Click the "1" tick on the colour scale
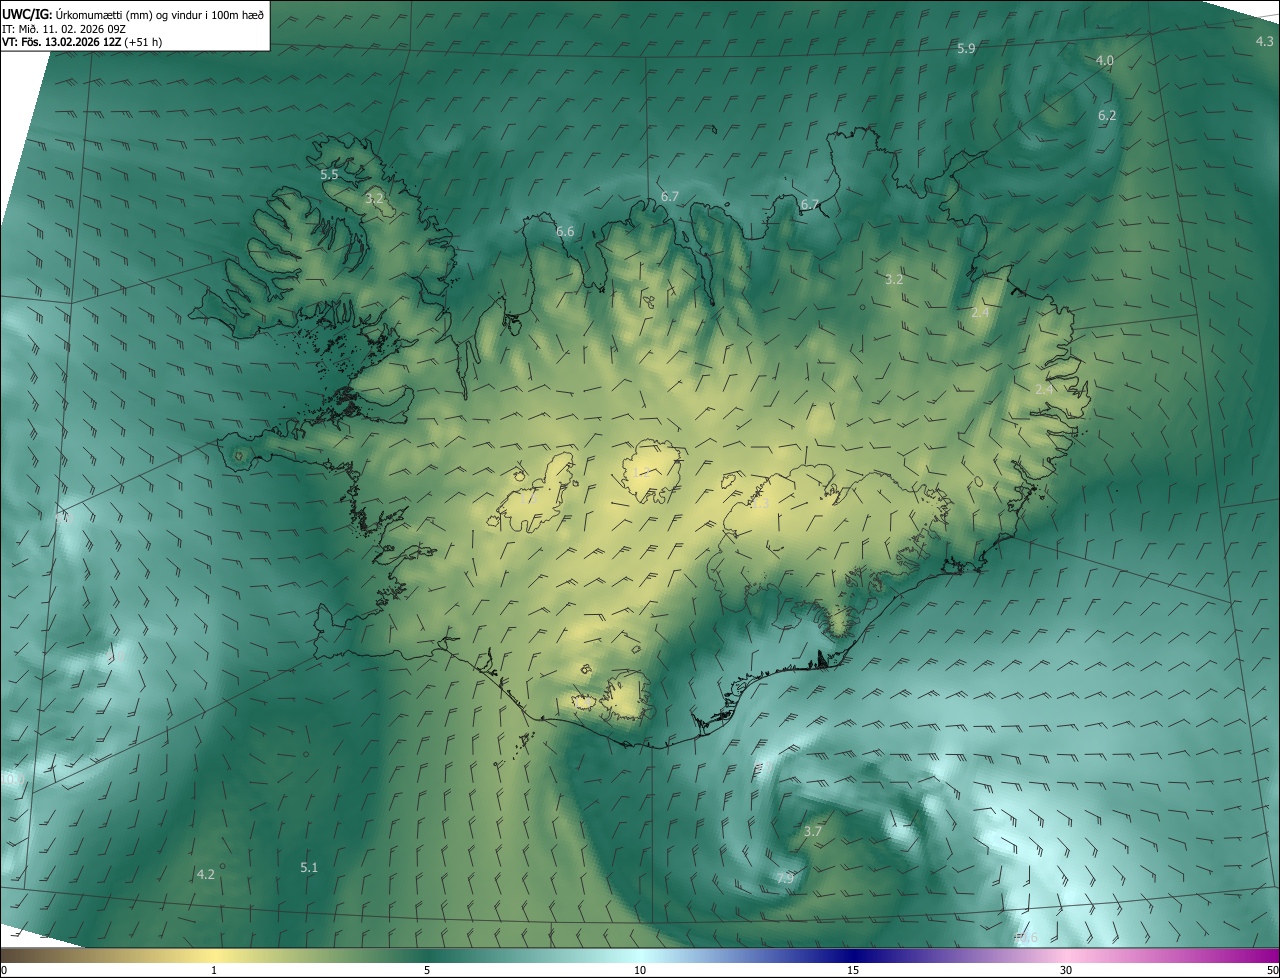 coord(214,970)
